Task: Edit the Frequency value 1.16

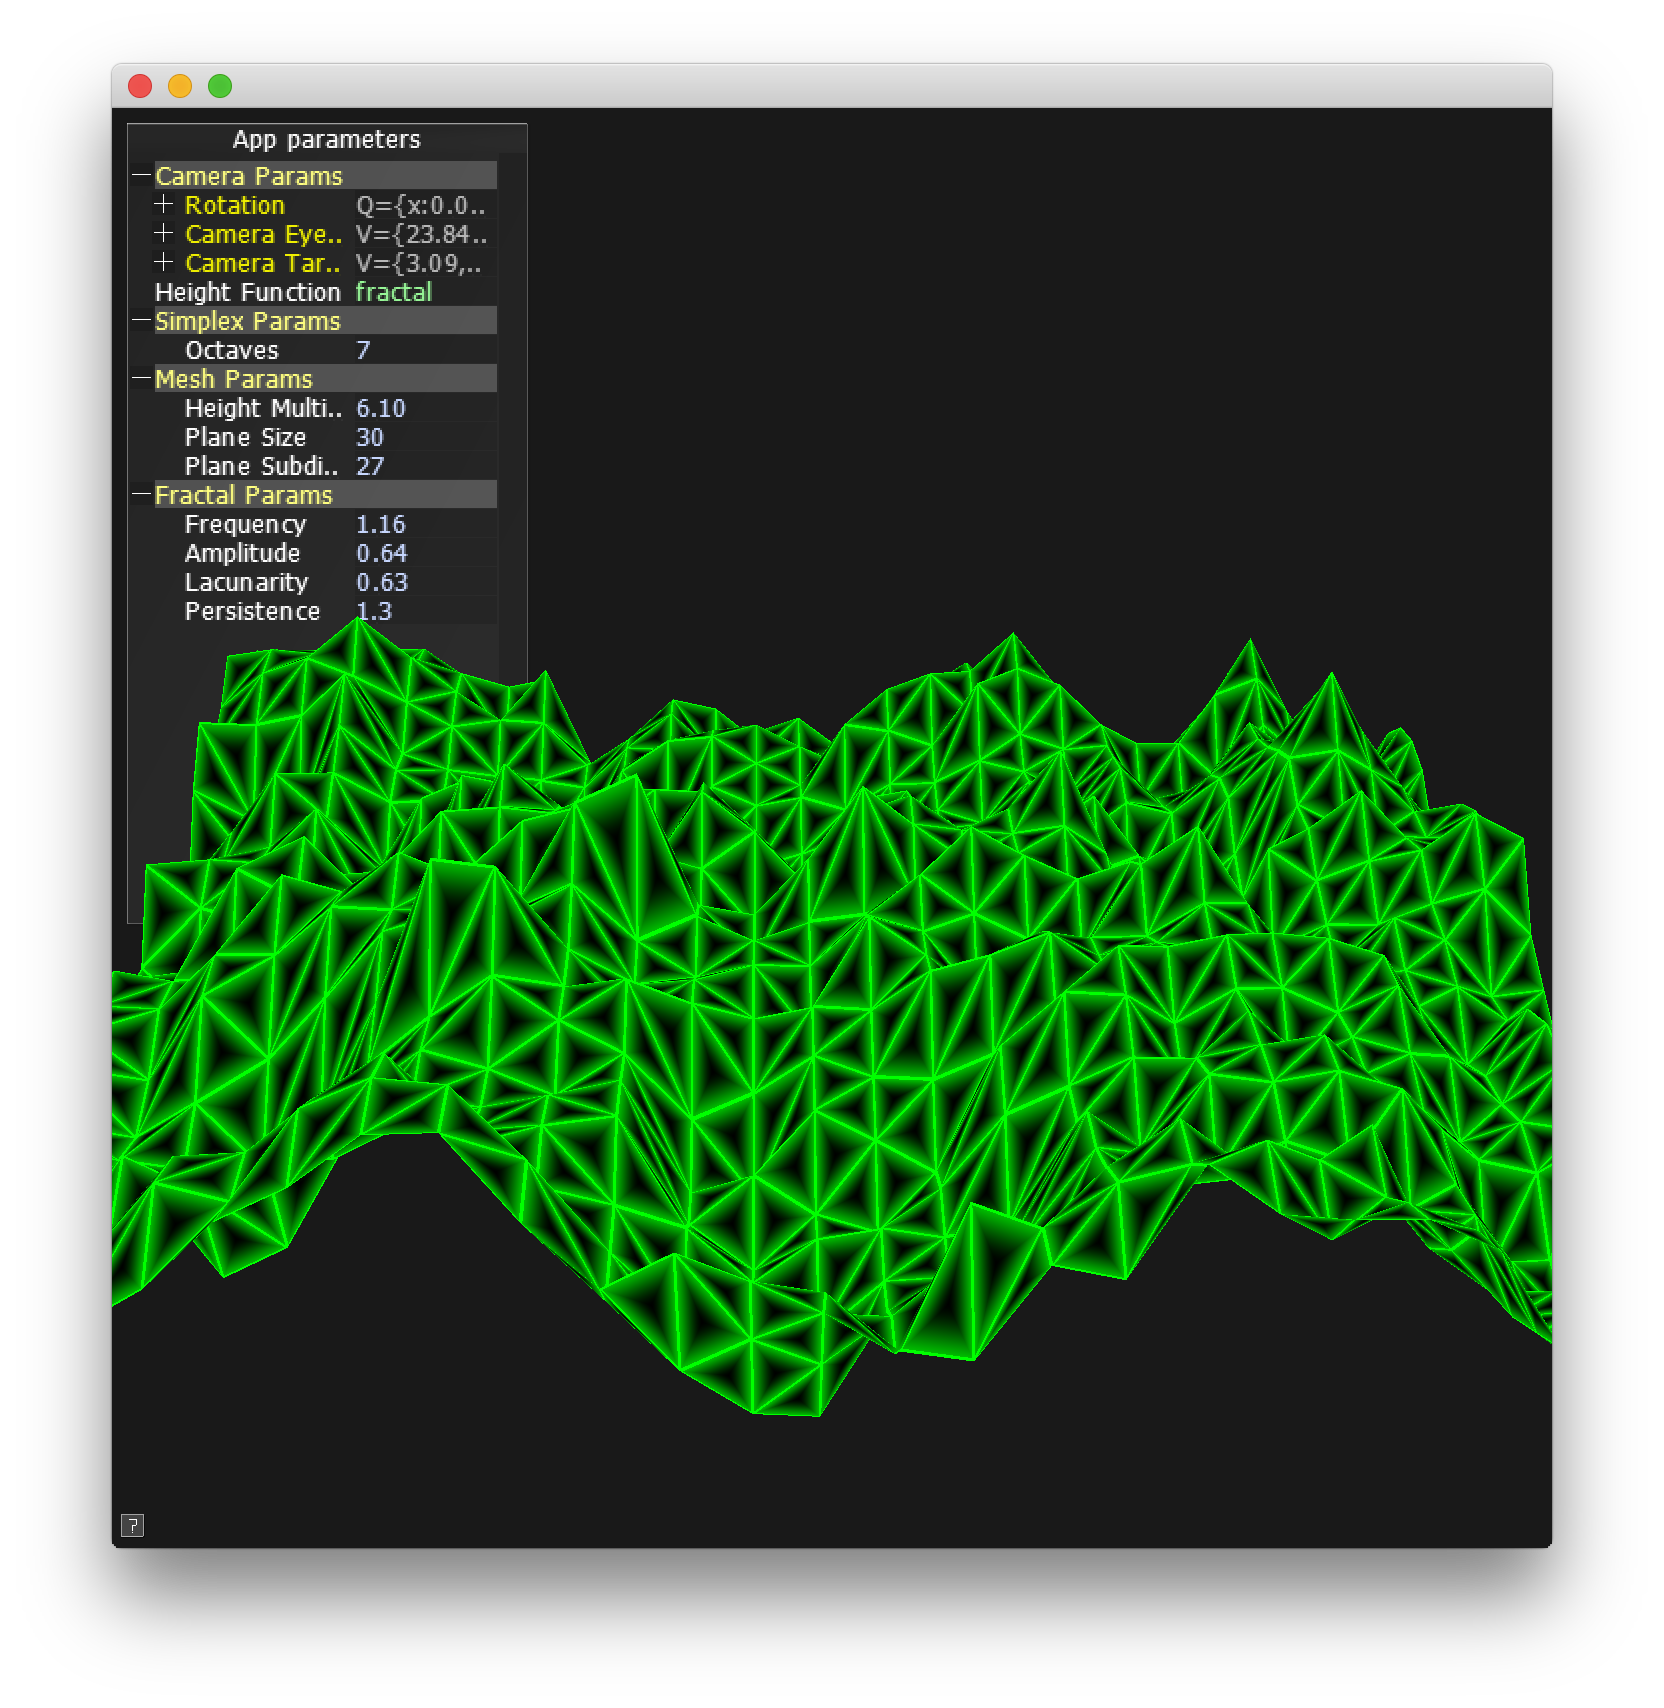Action: (x=380, y=524)
